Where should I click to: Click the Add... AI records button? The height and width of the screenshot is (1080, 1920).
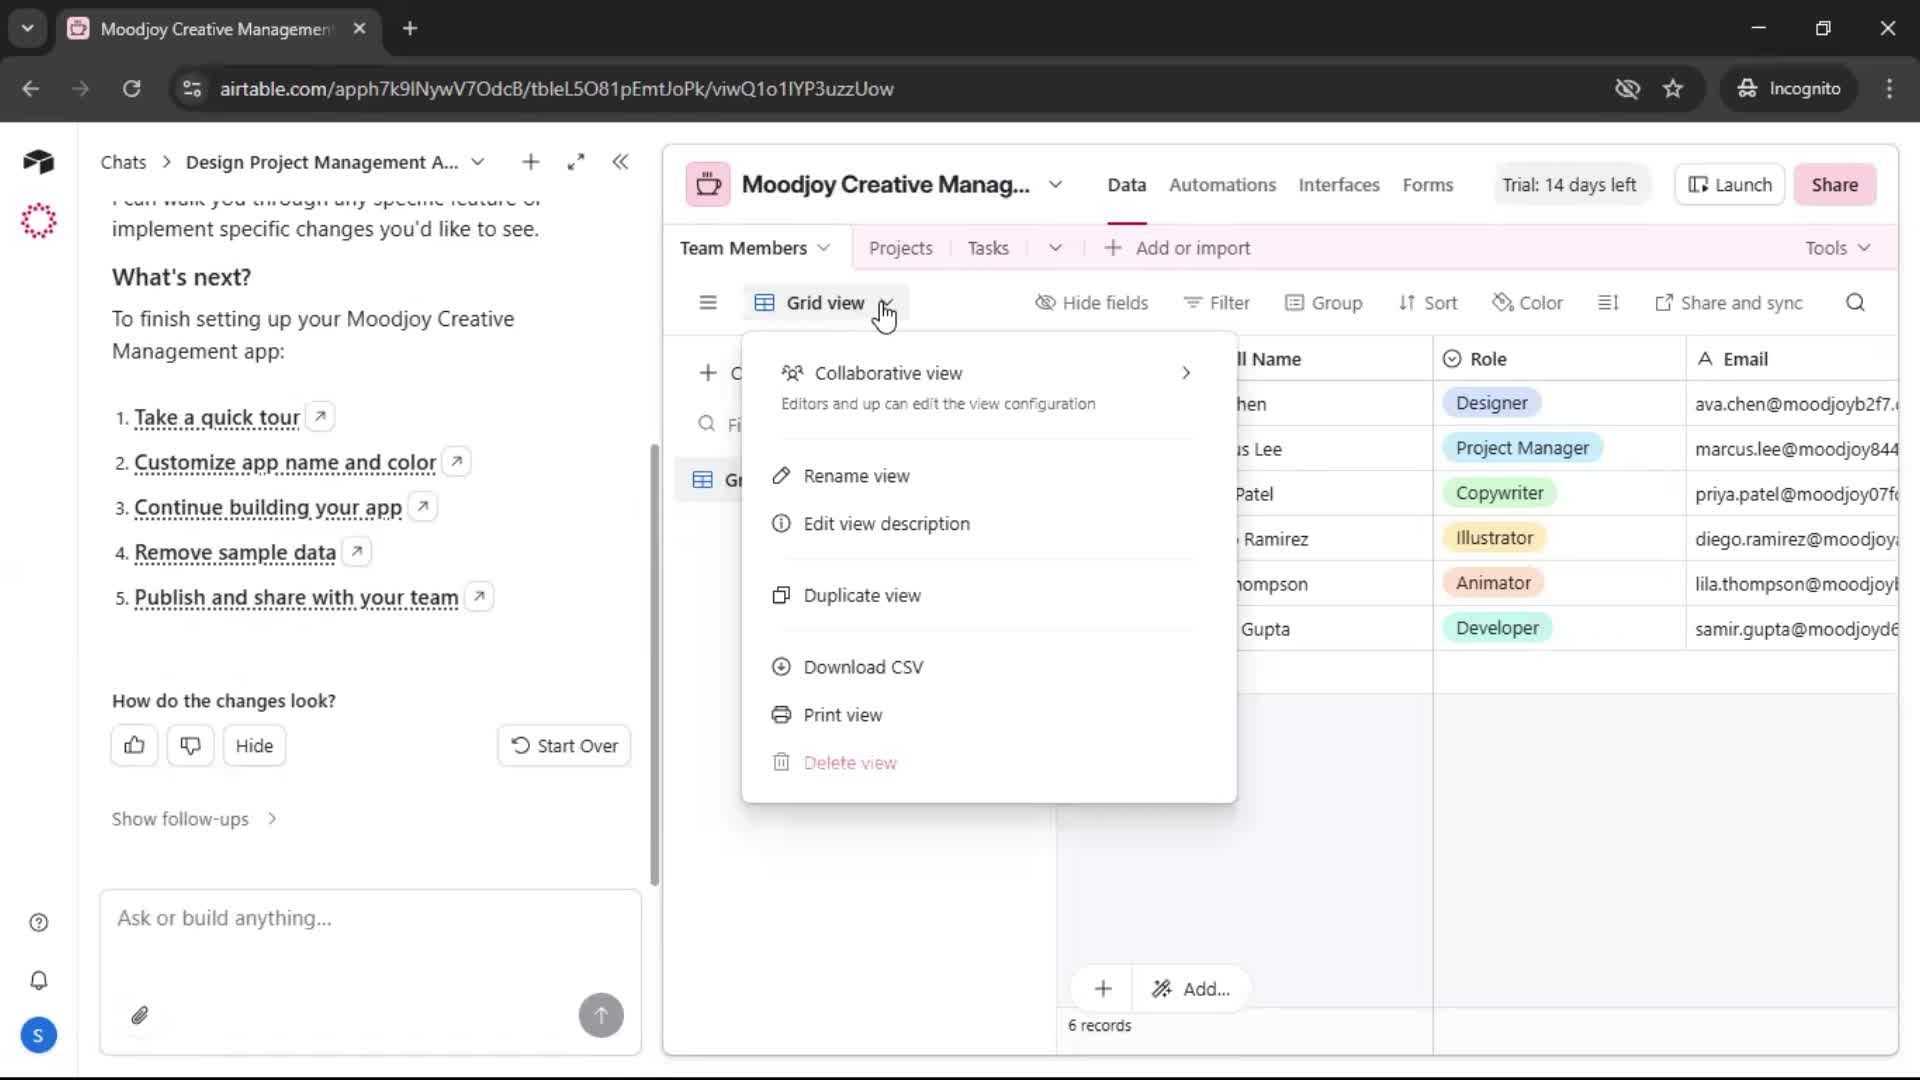[x=1191, y=989]
